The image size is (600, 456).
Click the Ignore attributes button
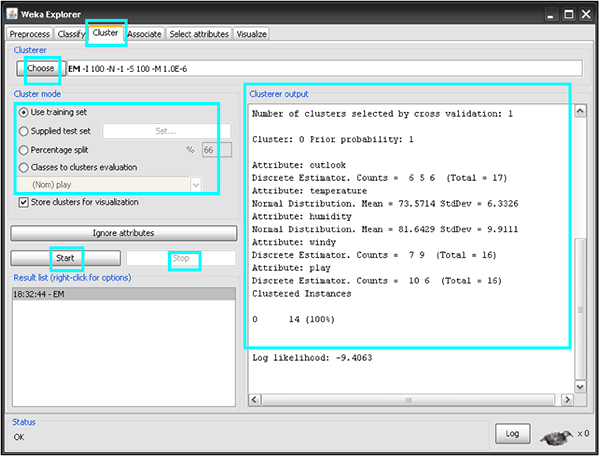(124, 233)
